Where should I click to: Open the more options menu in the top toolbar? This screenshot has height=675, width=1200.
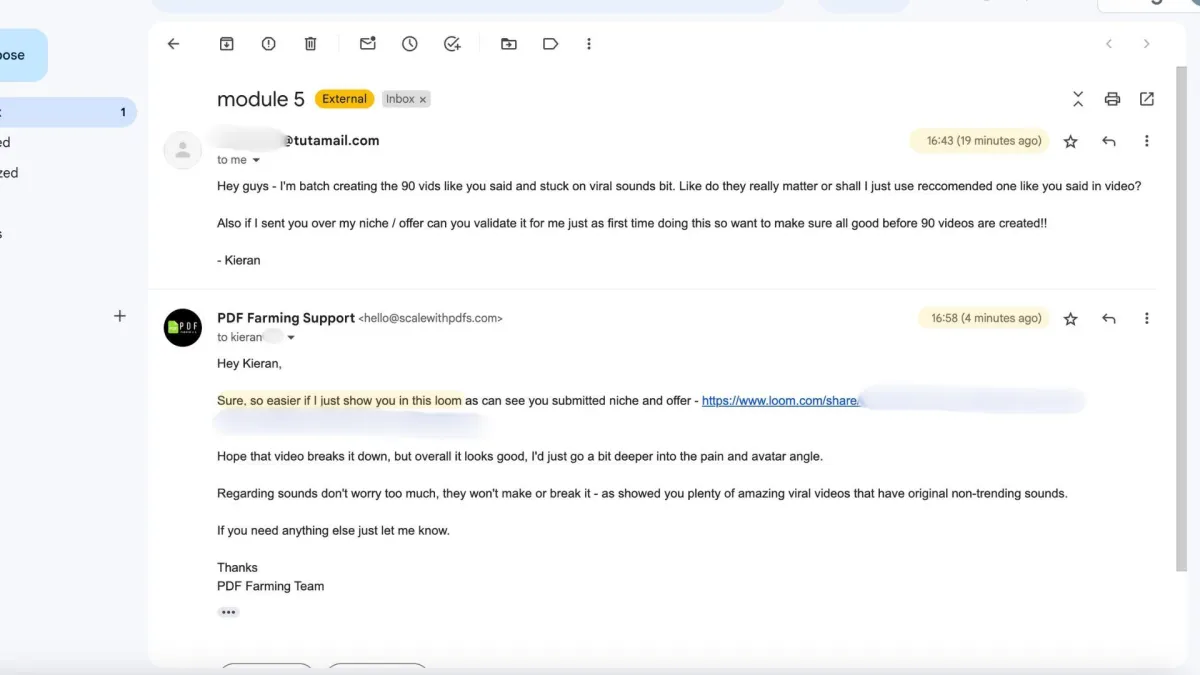tap(589, 44)
